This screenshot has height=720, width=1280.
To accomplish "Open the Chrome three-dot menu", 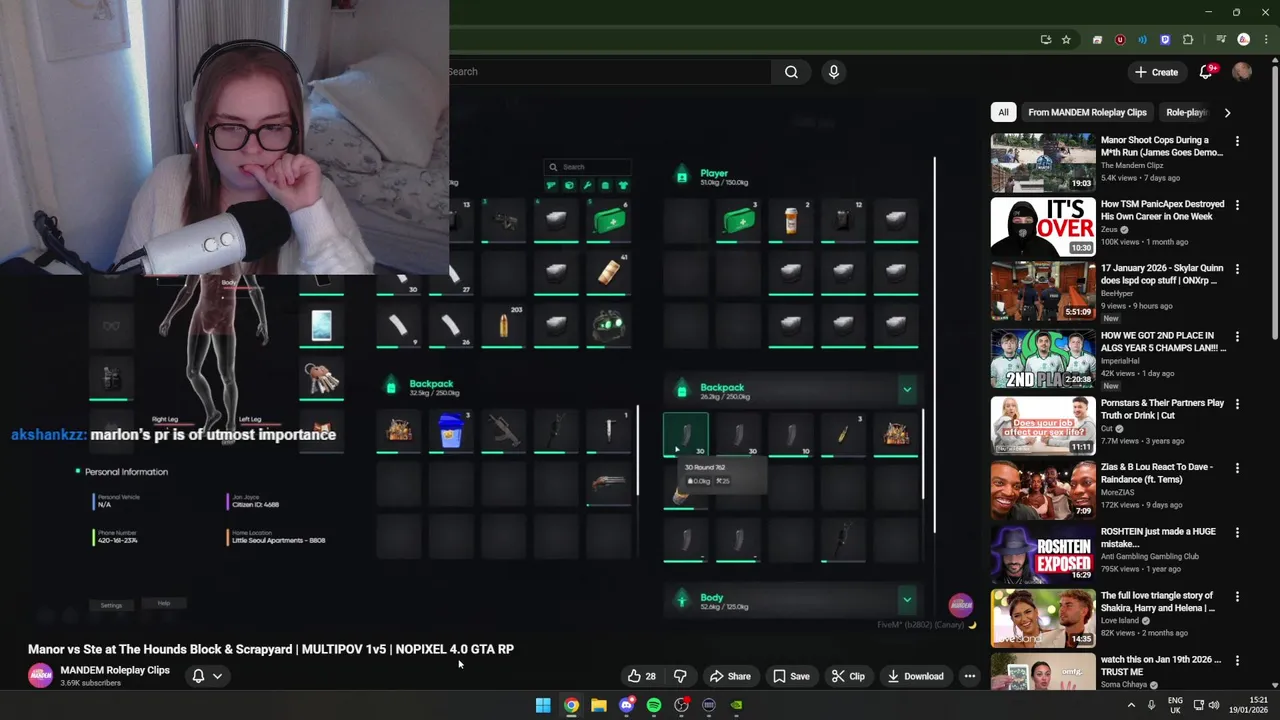I will point(1266,40).
